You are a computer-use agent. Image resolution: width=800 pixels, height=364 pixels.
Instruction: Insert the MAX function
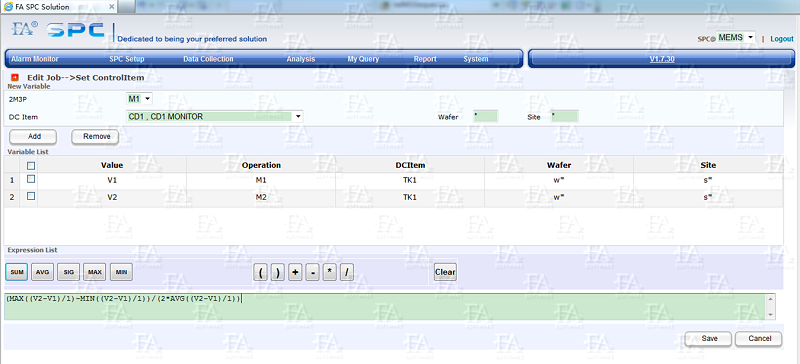(95, 273)
